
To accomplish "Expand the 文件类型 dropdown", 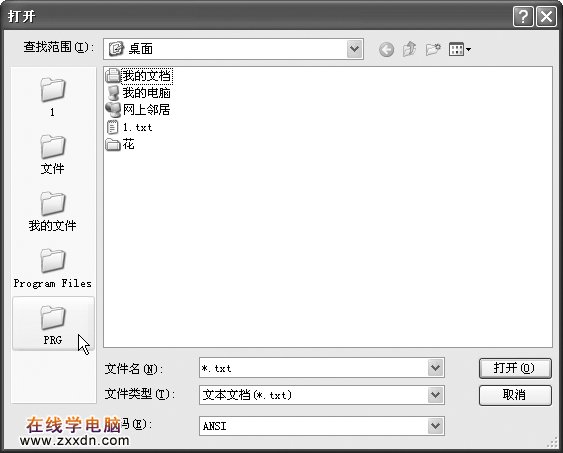I will [435, 395].
